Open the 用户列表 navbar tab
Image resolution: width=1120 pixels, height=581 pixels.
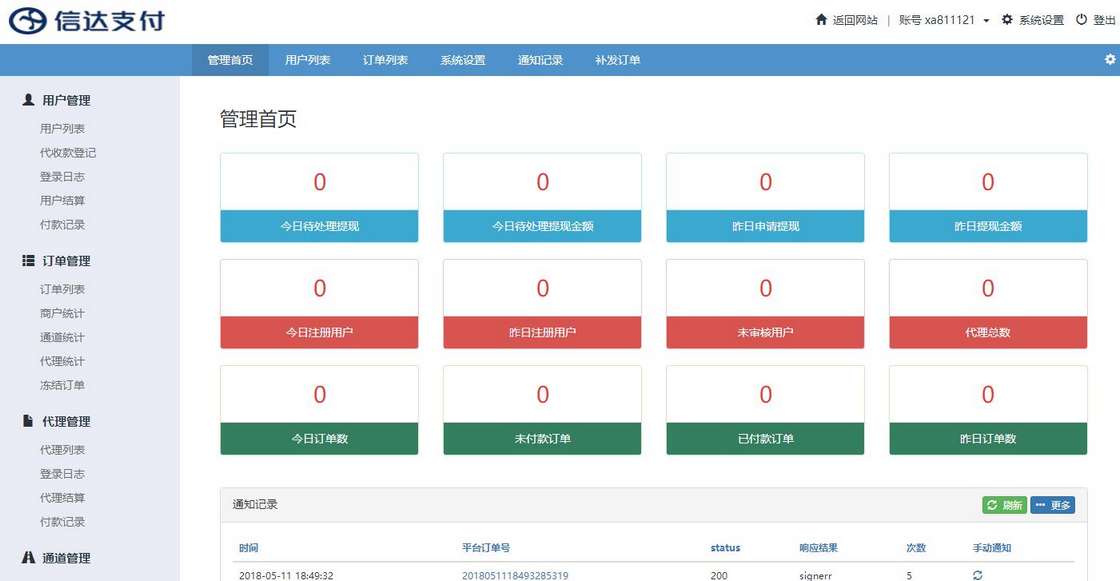[x=307, y=60]
